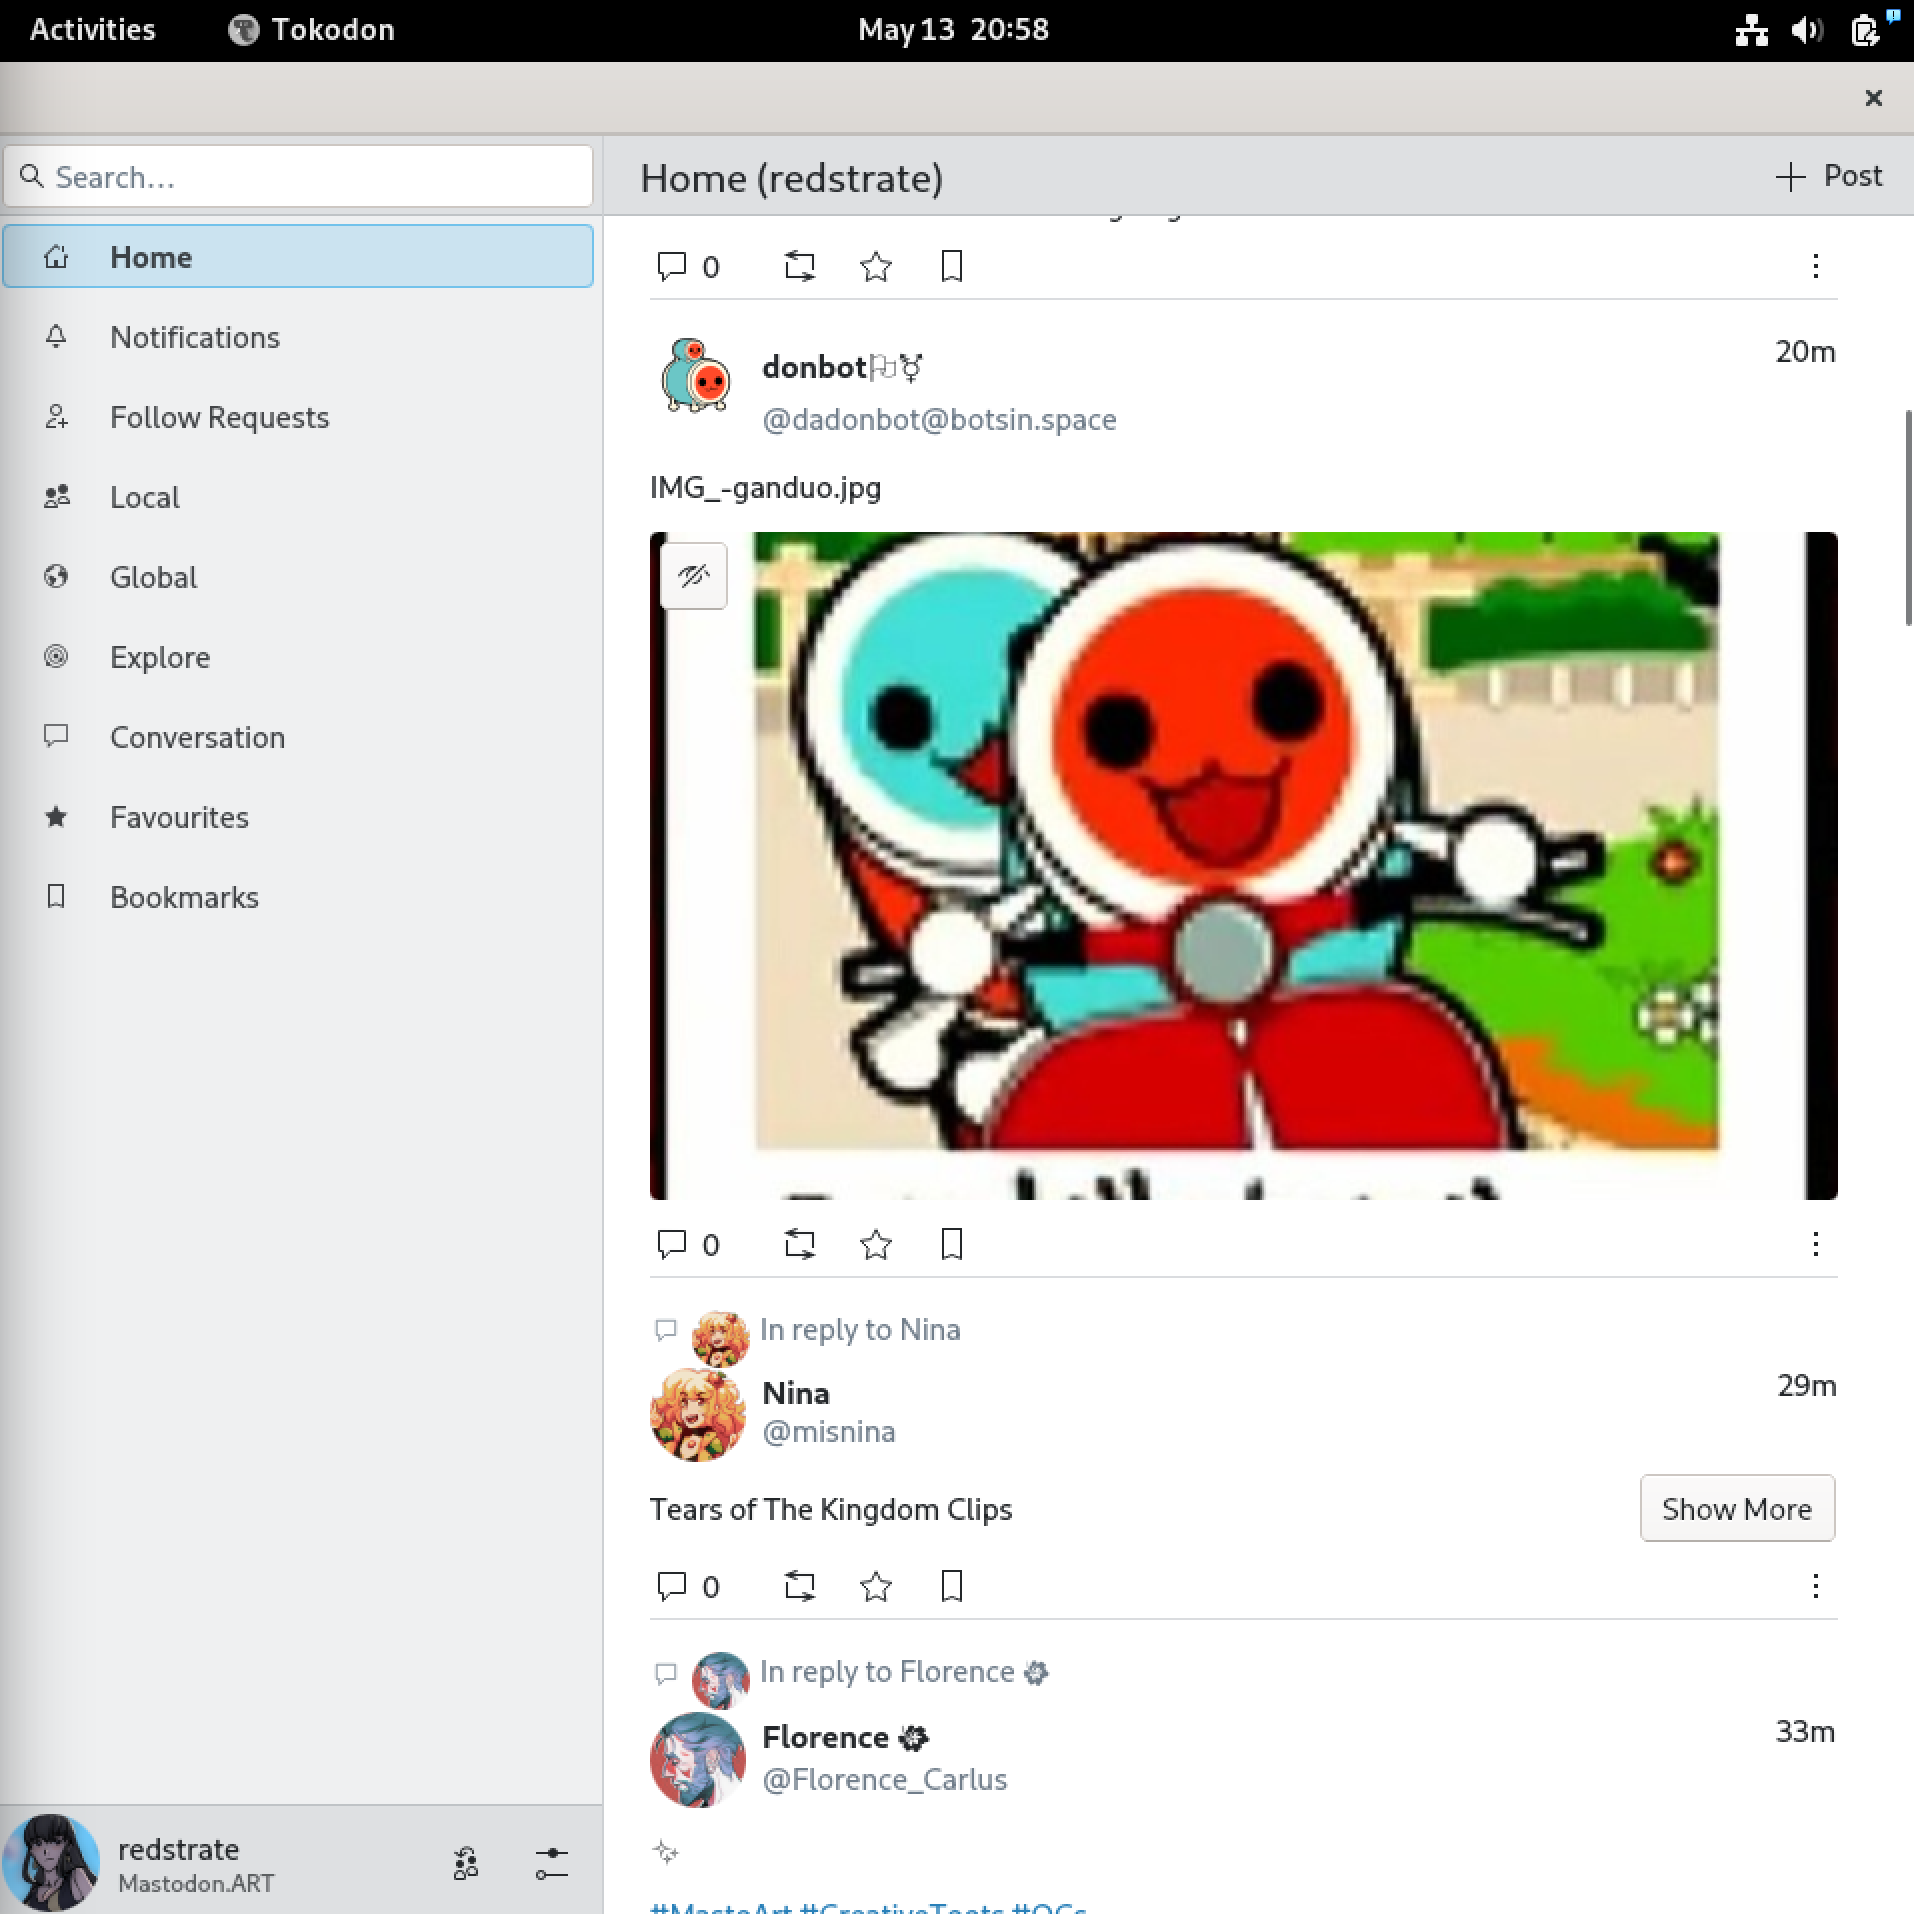Boost the topmost partially visible post
The height and width of the screenshot is (1914, 1914).
(799, 266)
